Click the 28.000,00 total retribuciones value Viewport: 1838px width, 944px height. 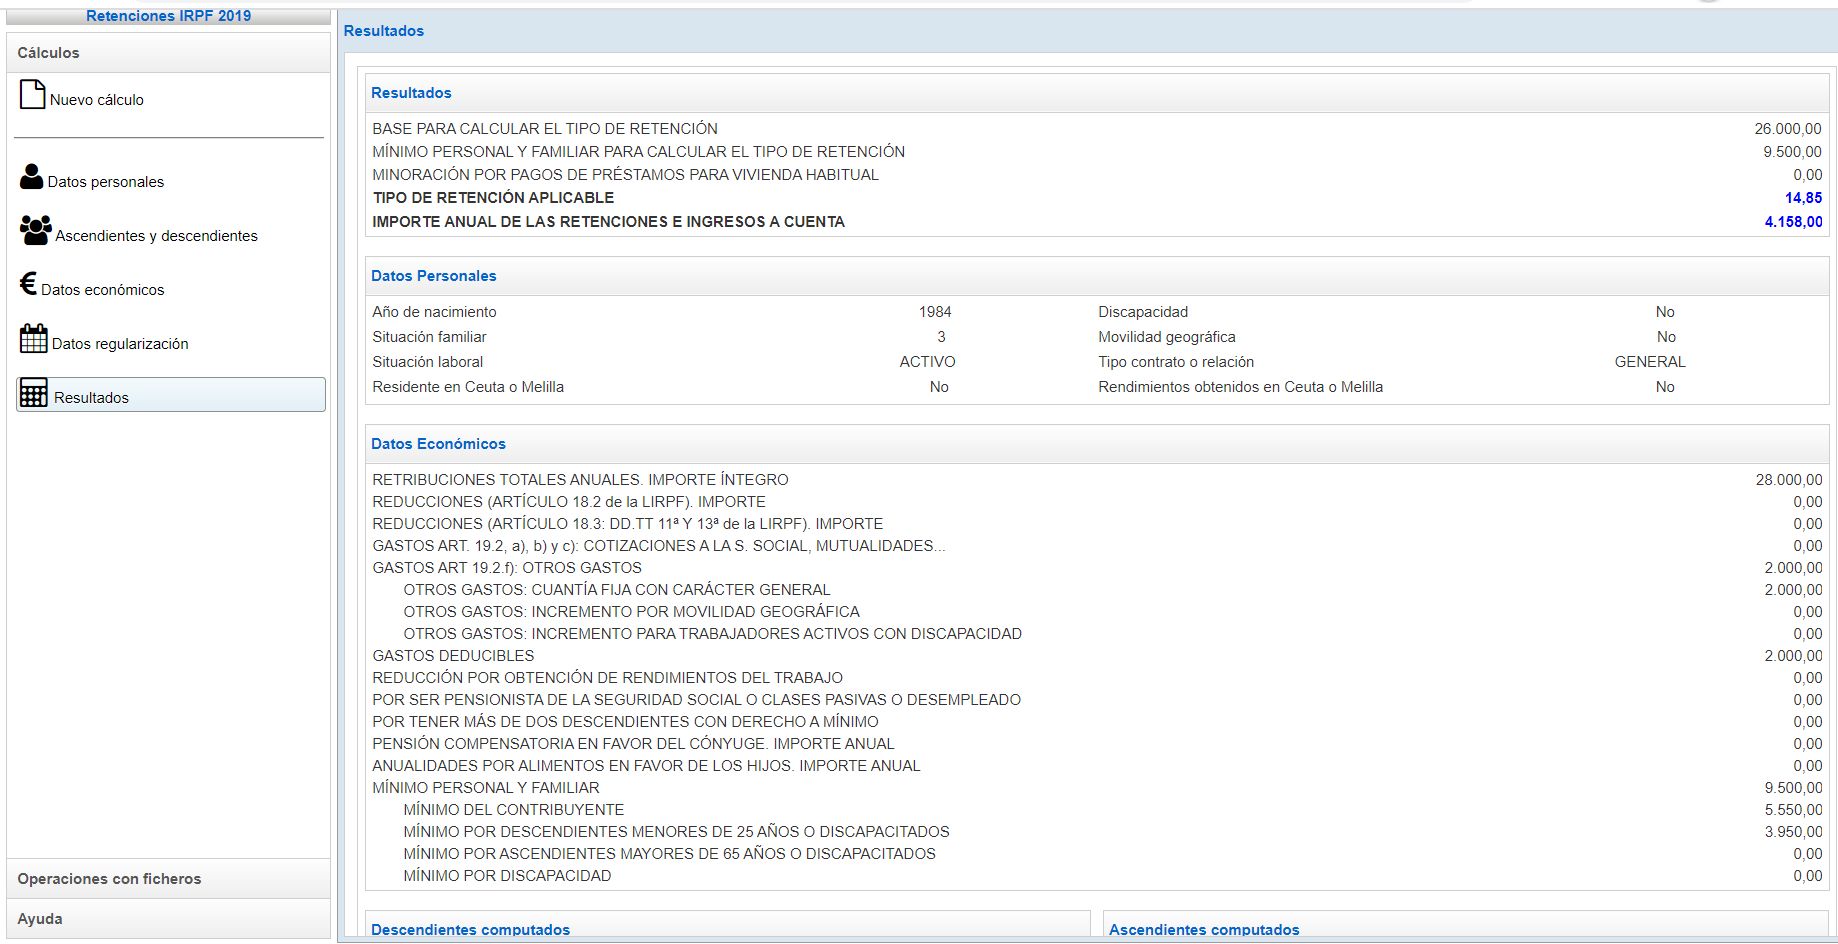pos(1788,480)
